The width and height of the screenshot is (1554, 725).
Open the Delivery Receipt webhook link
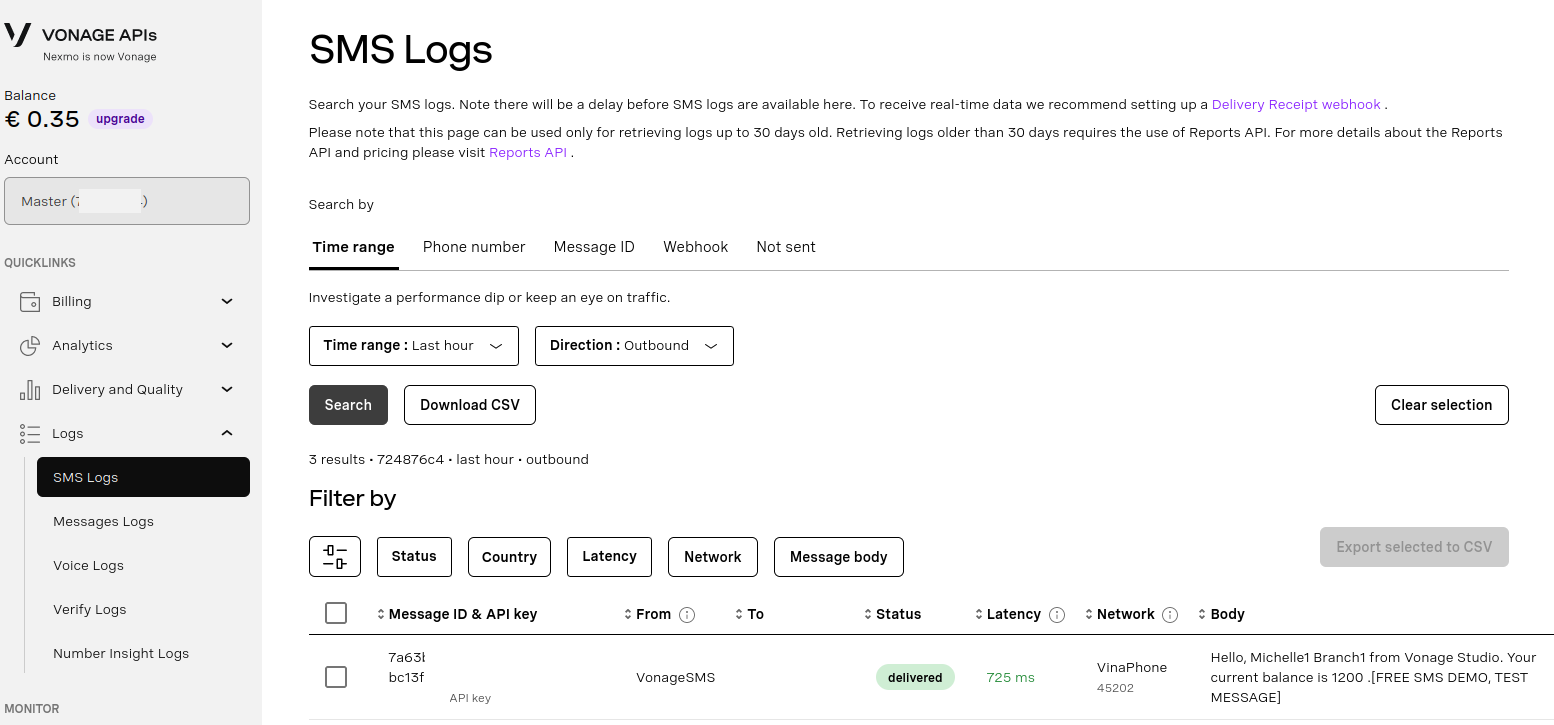coord(1296,104)
